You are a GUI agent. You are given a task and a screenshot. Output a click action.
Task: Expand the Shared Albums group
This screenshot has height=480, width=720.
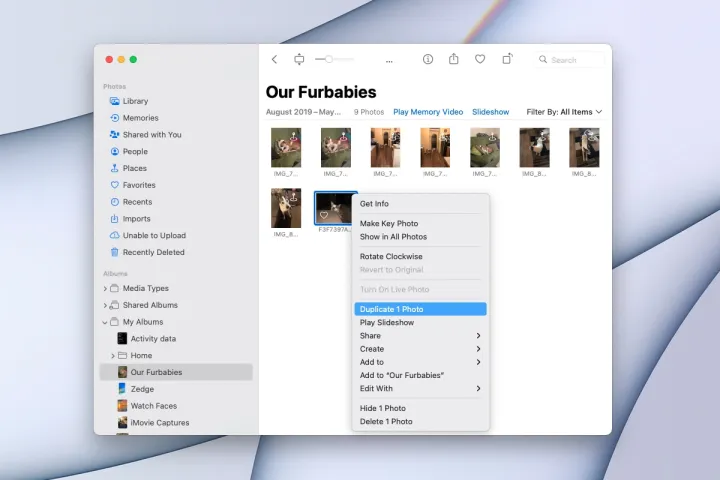point(105,305)
